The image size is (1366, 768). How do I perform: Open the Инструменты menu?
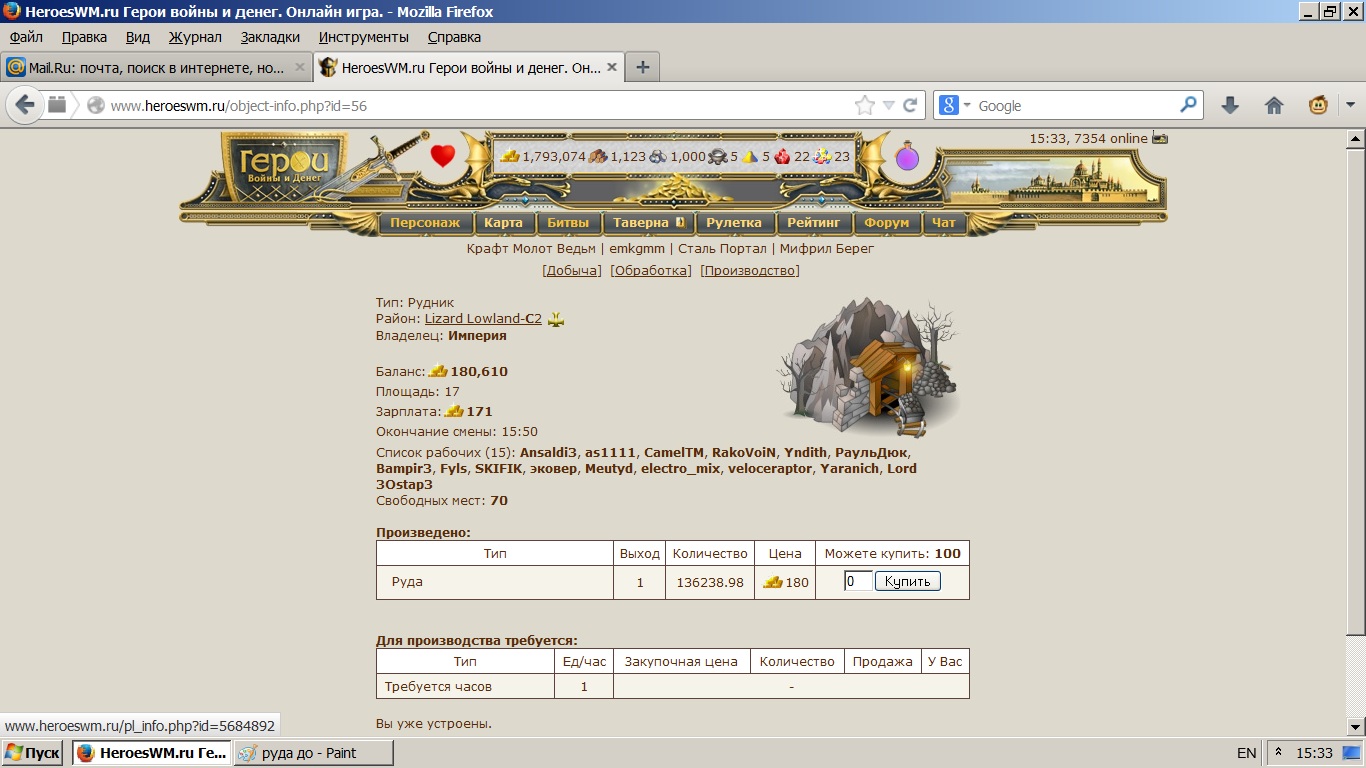pyautogui.click(x=364, y=37)
